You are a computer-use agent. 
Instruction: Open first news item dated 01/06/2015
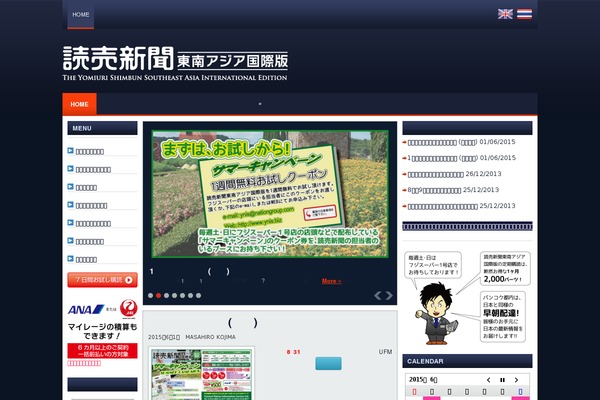459,142
